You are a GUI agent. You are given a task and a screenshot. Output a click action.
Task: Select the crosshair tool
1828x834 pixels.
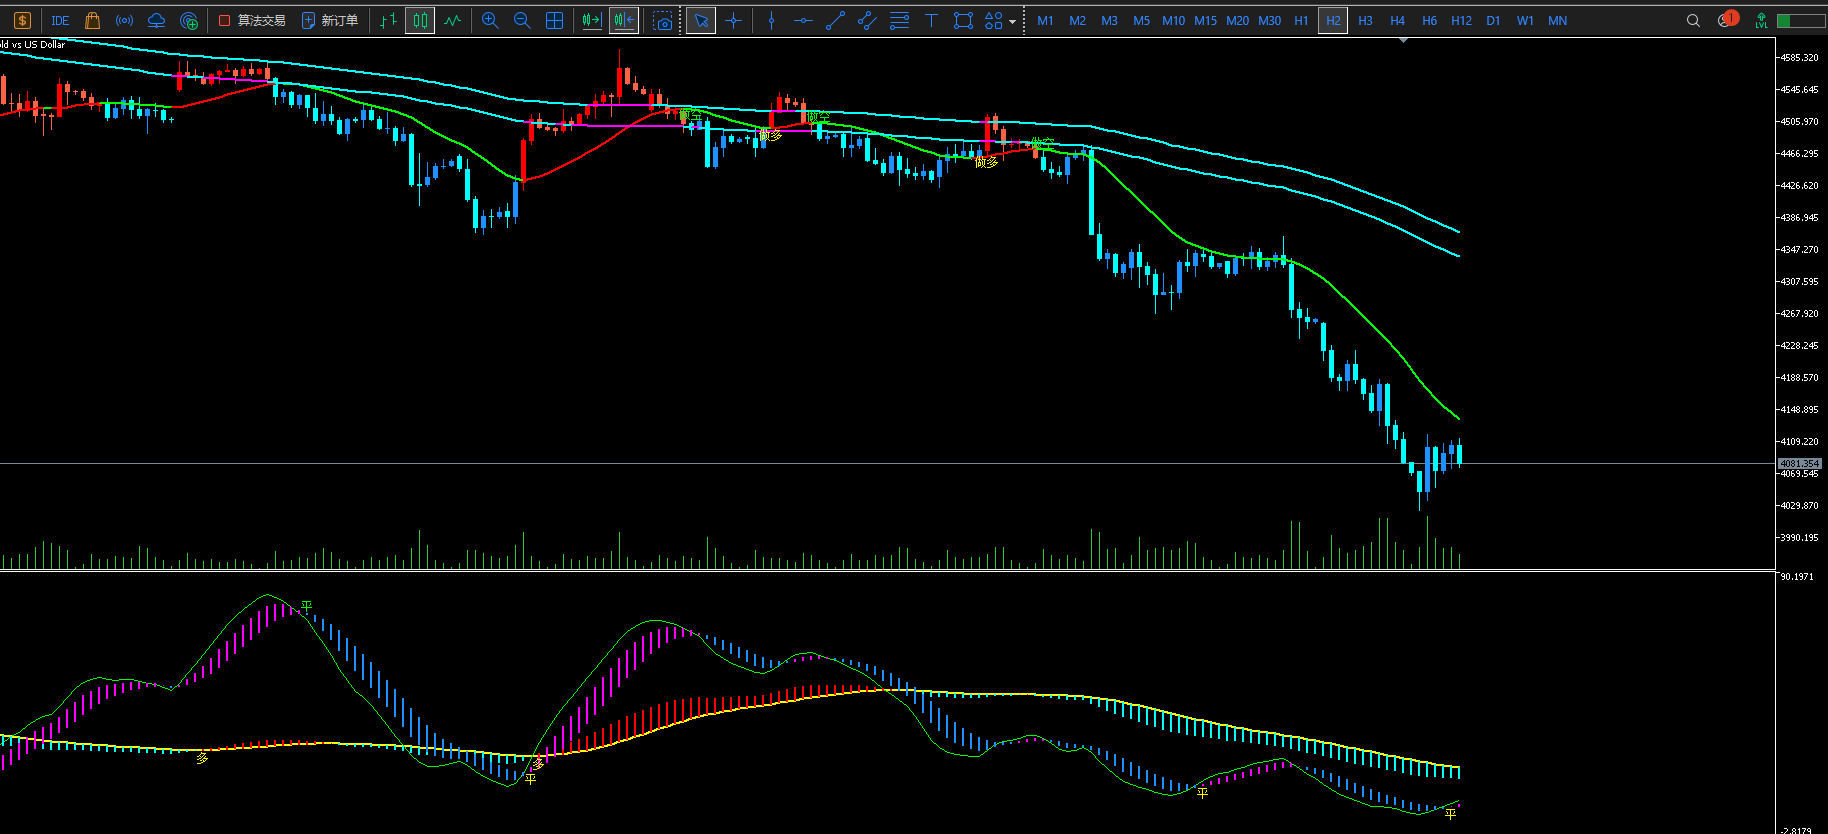coord(734,20)
